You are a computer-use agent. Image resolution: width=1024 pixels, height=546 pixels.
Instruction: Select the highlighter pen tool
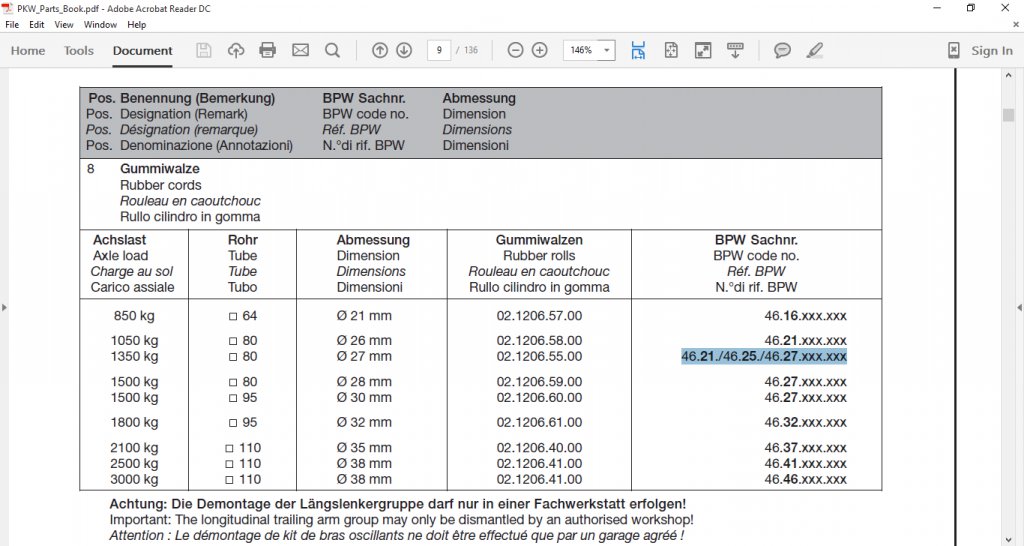point(815,50)
